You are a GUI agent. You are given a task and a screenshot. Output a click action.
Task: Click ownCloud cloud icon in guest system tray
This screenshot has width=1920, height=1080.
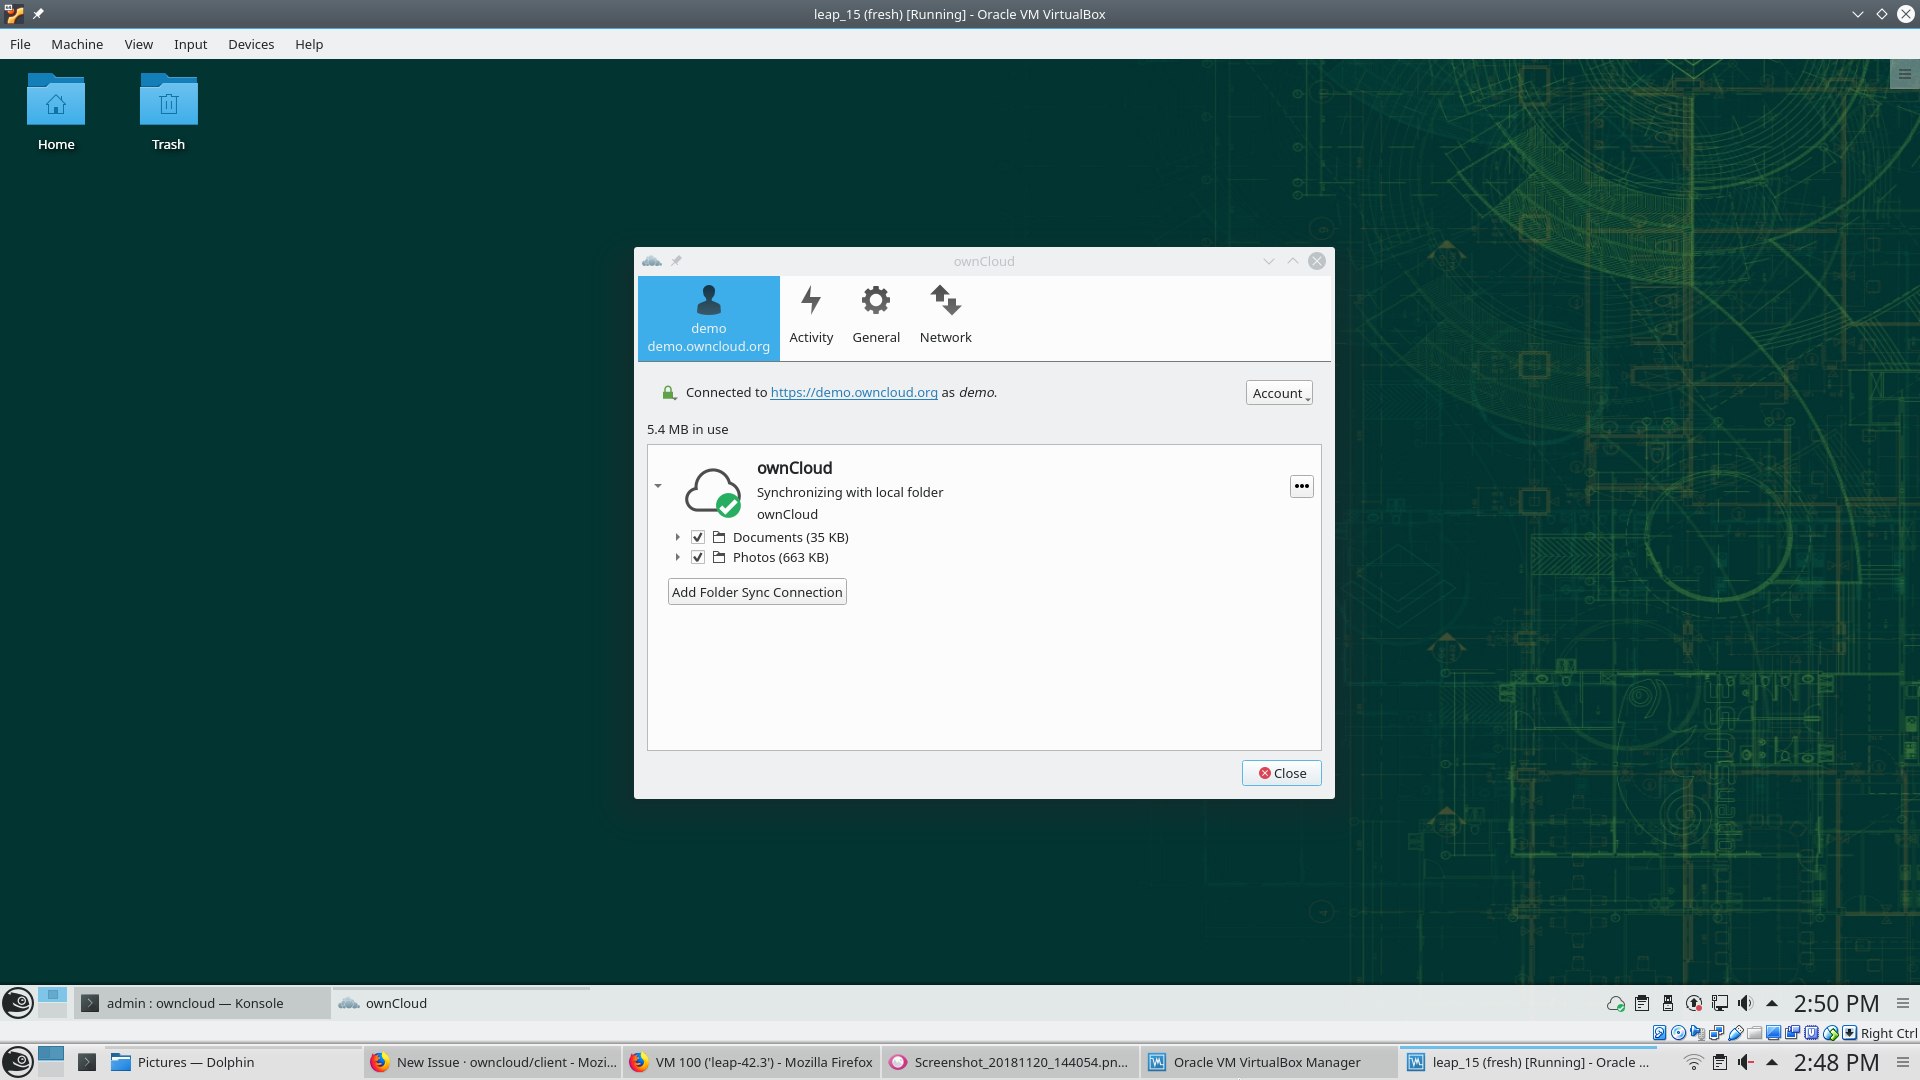pyautogui.click(x=1616, y=1003)
